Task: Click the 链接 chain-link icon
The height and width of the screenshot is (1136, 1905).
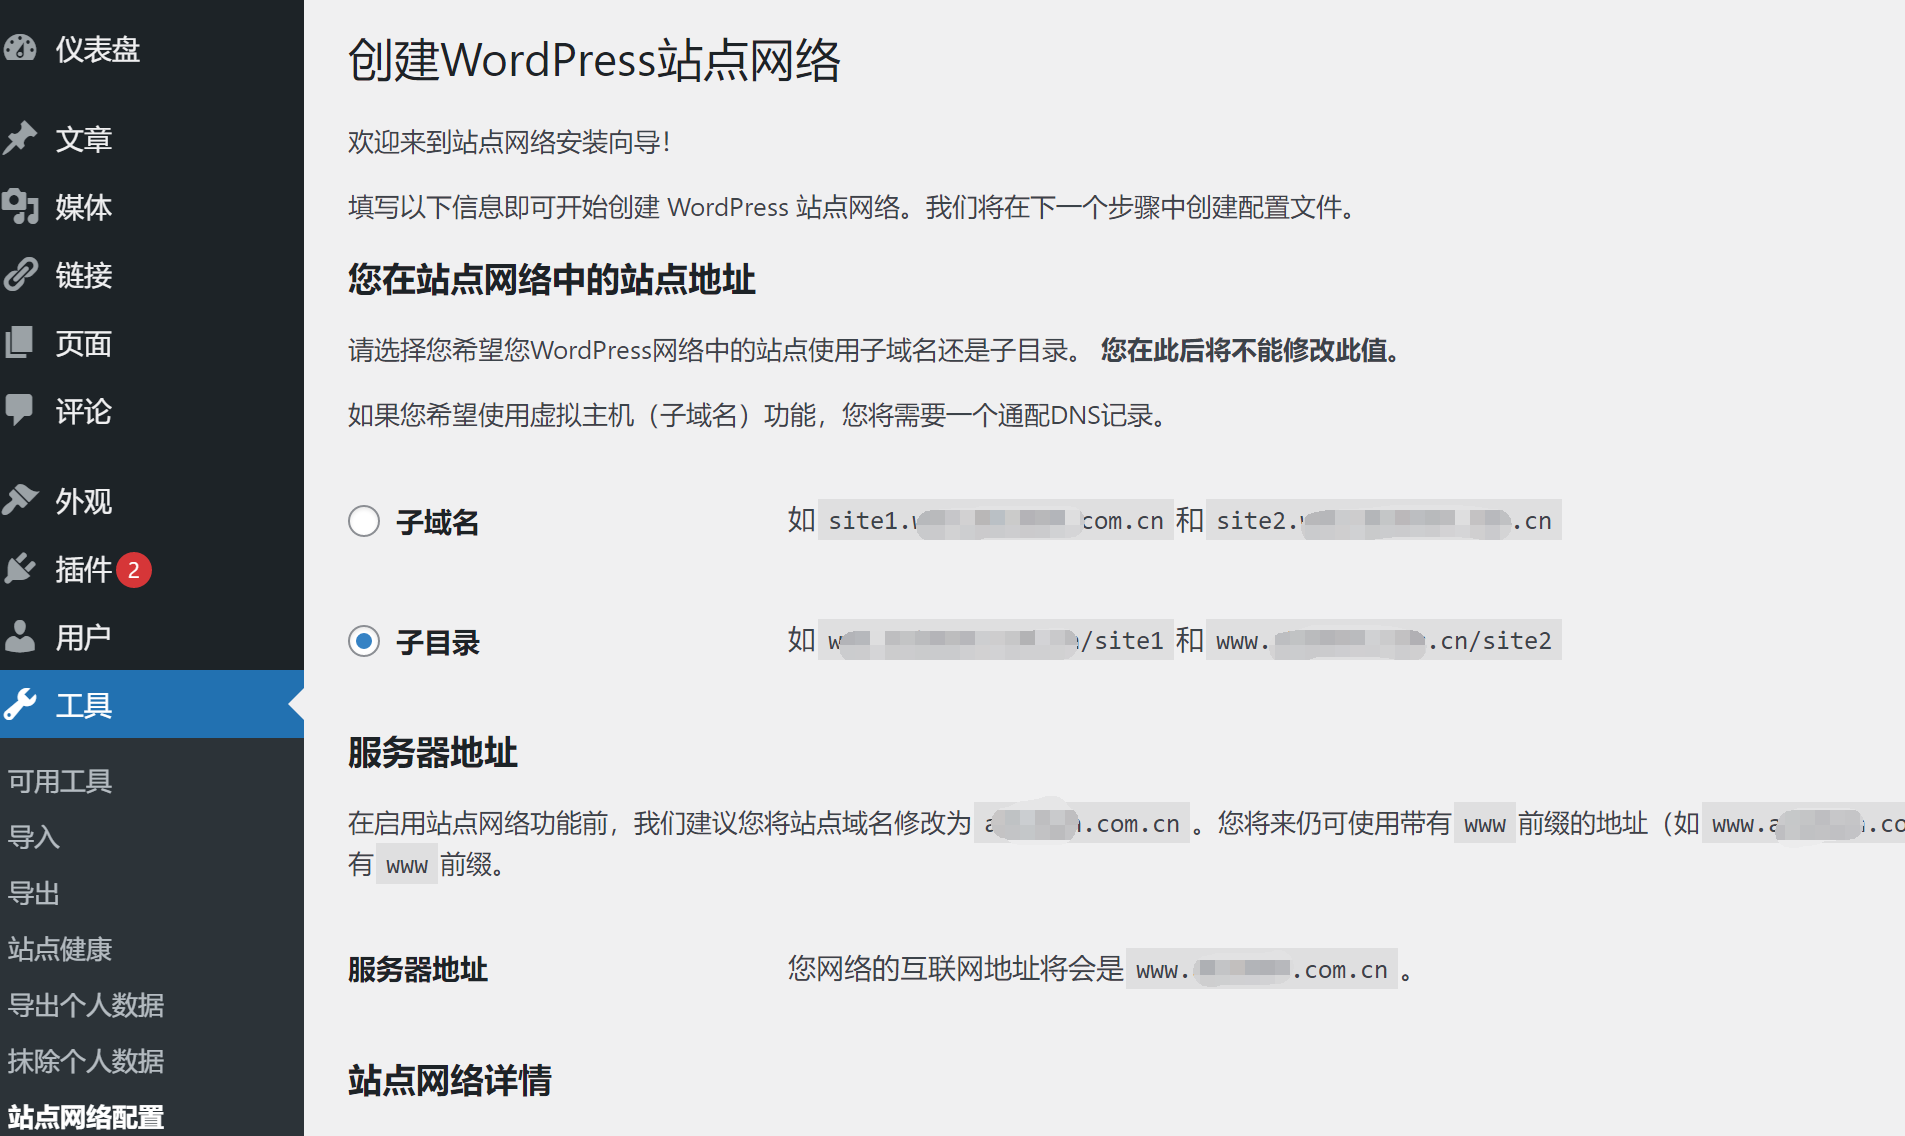Action: [22, 275]
